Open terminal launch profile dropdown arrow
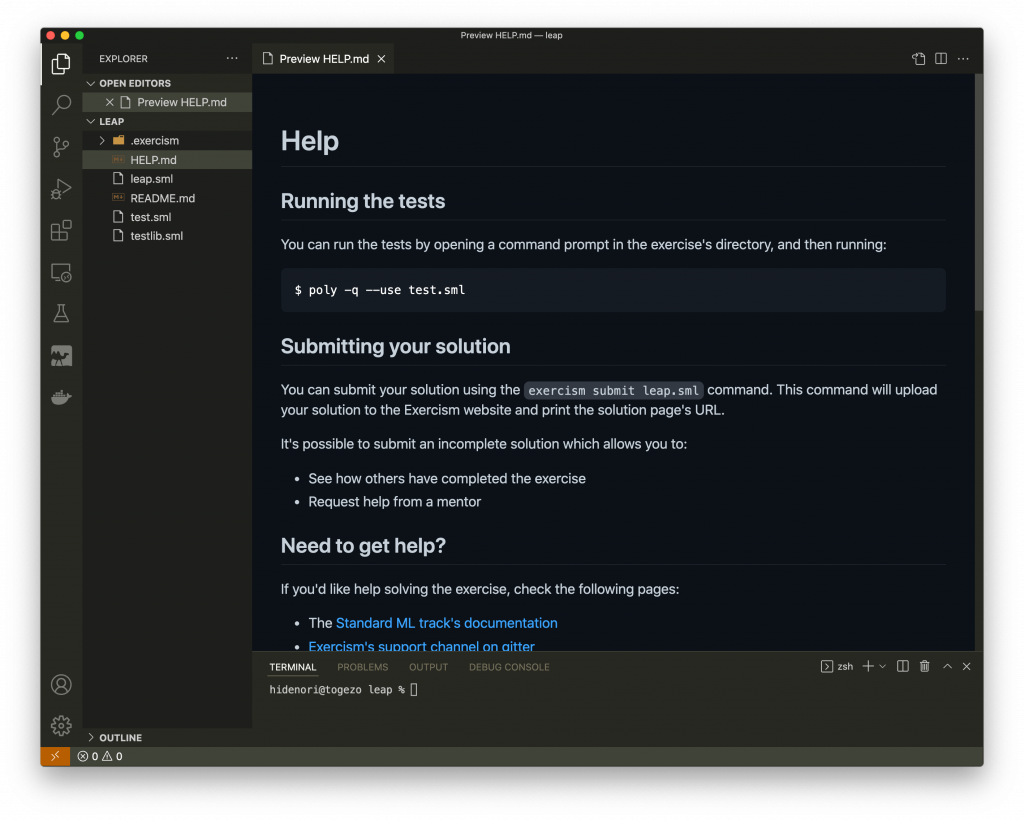Screen dimensions: 1024x820 [883, 666]
